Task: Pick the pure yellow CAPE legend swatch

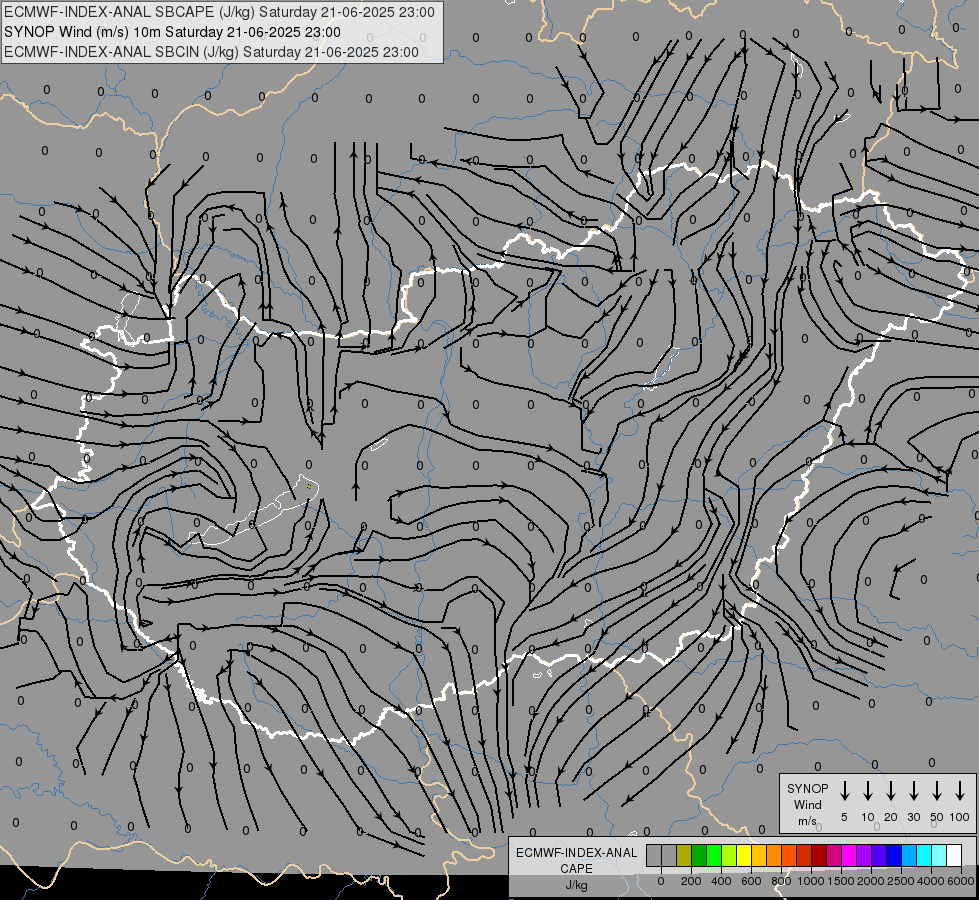Action: tap(744, 855)
